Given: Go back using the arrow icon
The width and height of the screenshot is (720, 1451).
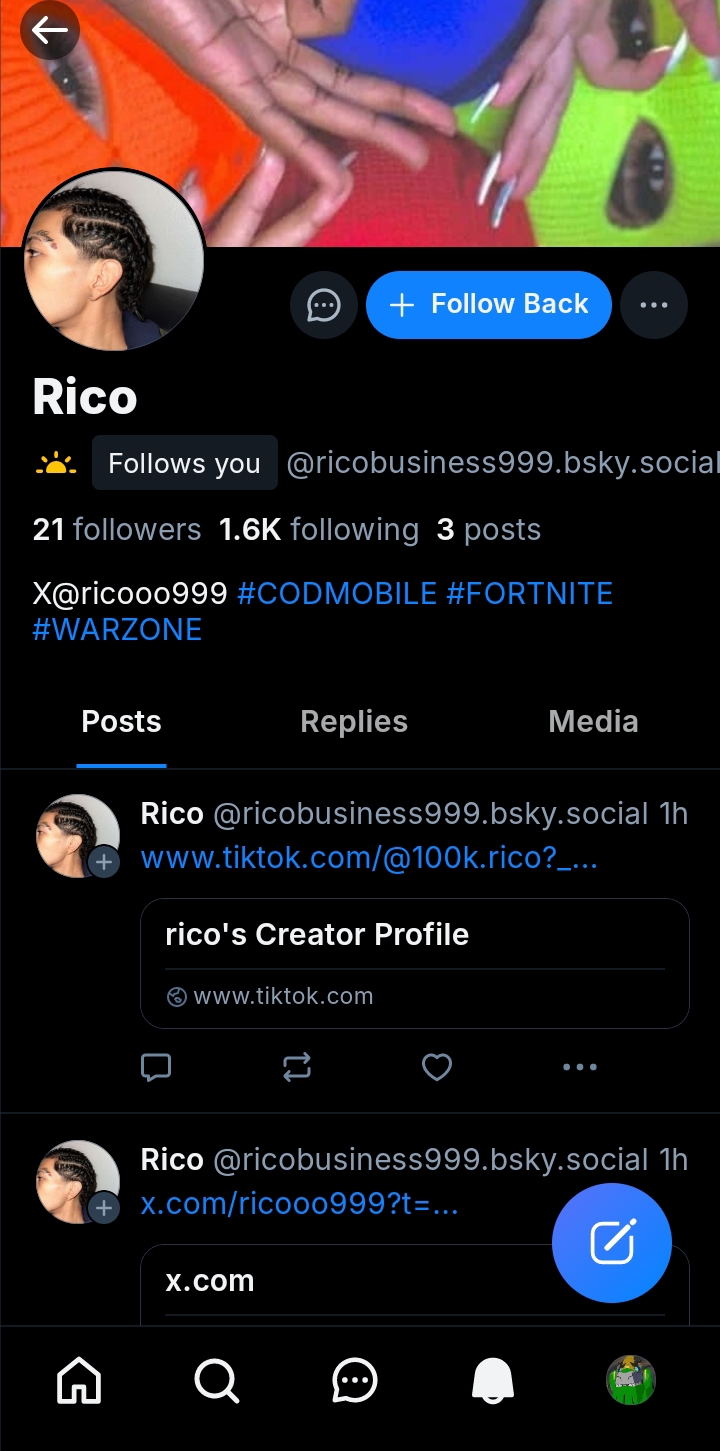Looking at the screenshot, I should tap(49, 31).
